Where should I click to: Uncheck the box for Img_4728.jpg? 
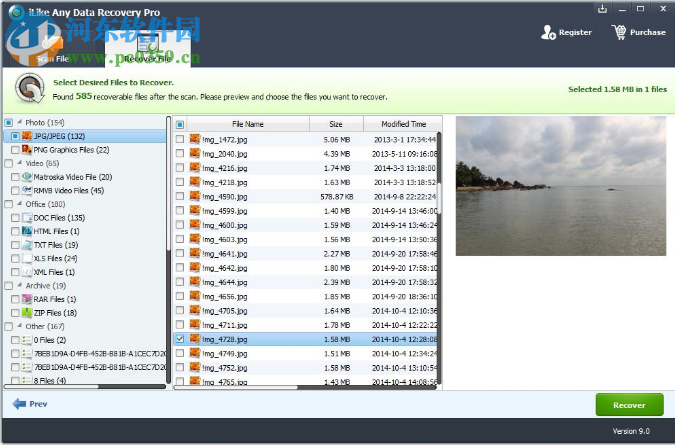coord(180,339)
